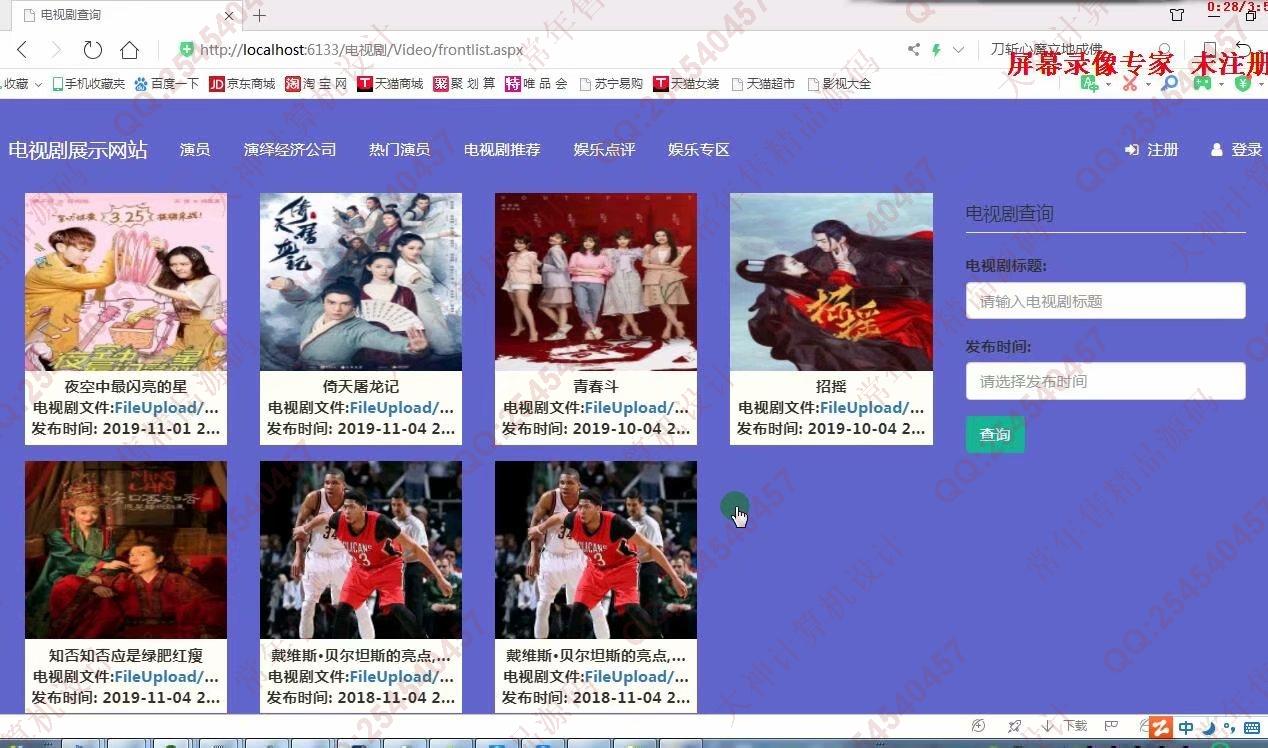1268x748 pixels.
Task: Click the circular clock-plus icon in status bar
Action: [979, 726]
